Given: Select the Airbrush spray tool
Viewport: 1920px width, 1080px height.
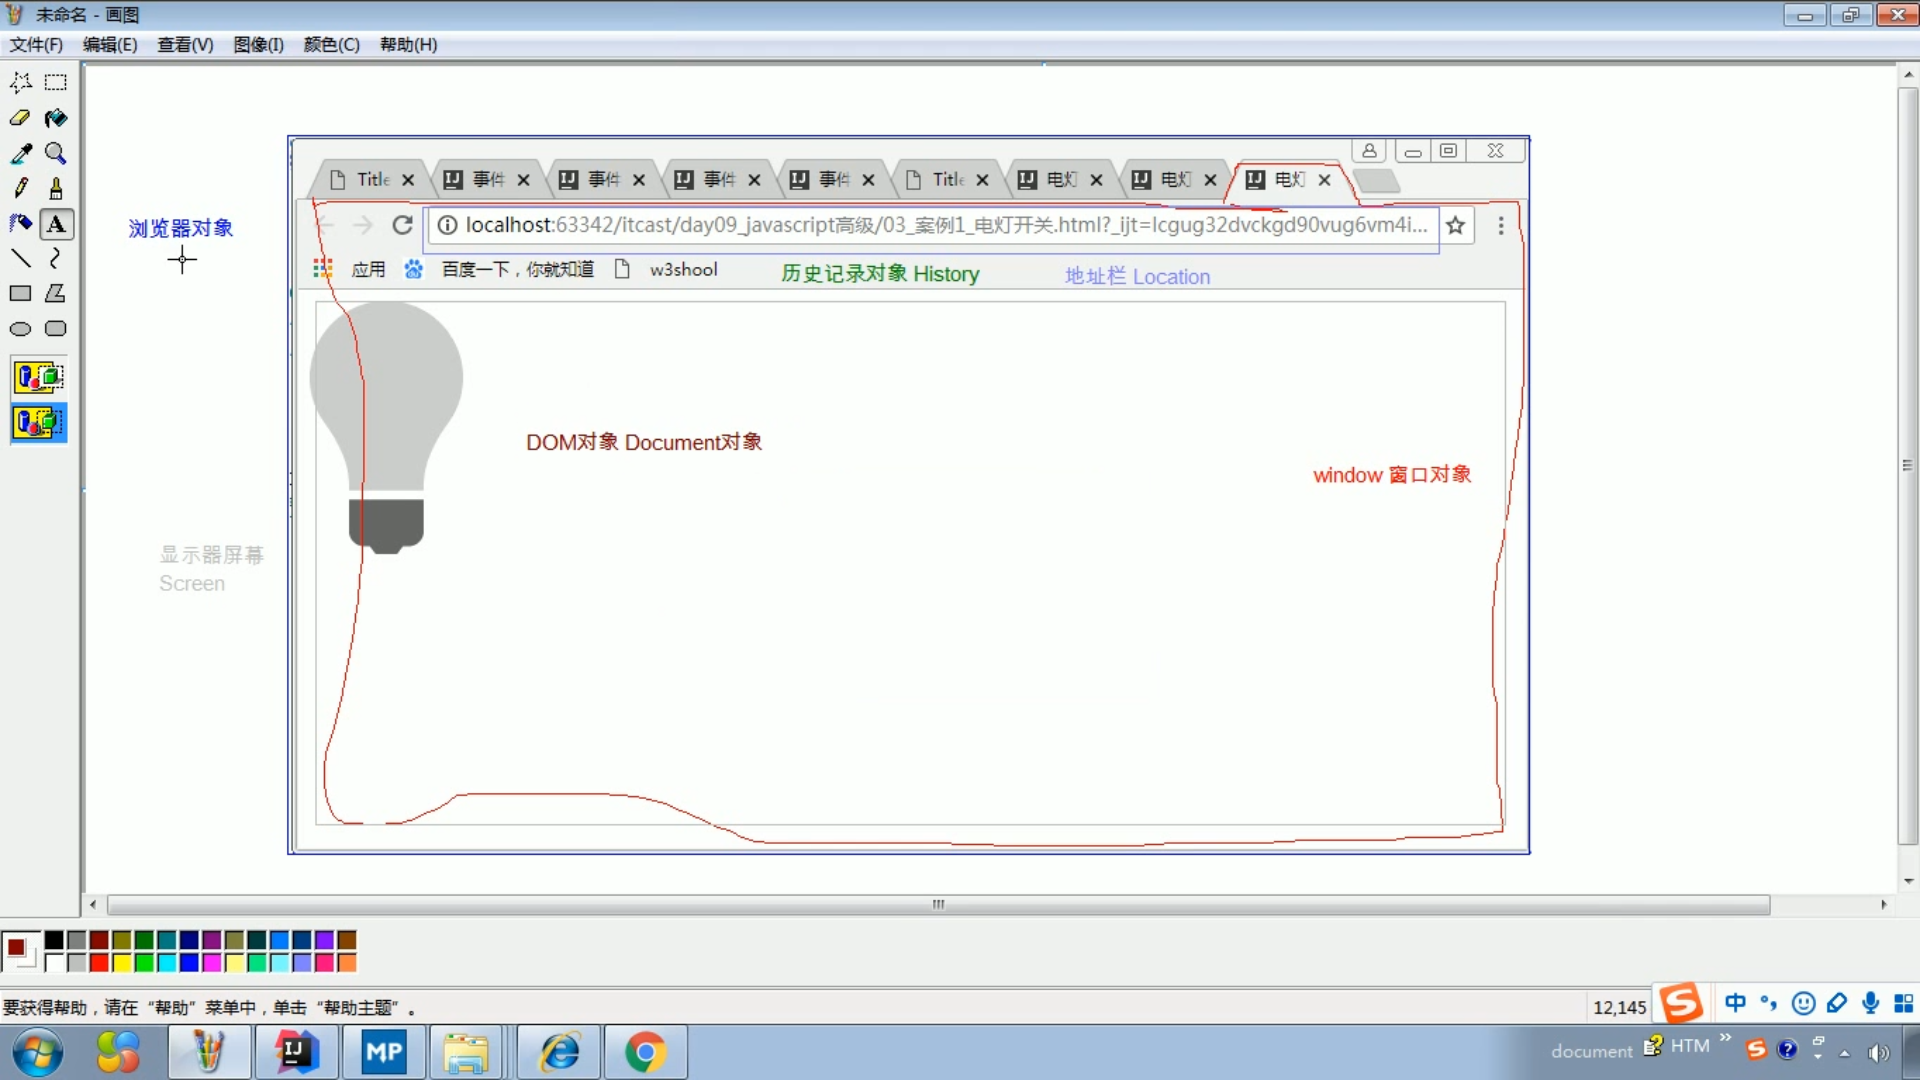Looking at the screenshot, I should (x=20, y=223).
